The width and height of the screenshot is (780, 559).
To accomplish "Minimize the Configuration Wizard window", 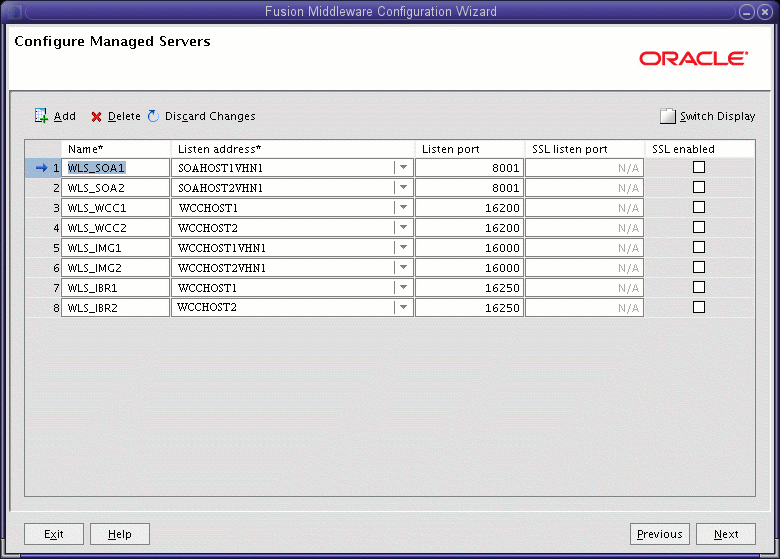I will pyautogui.click(x=747, y=12).
